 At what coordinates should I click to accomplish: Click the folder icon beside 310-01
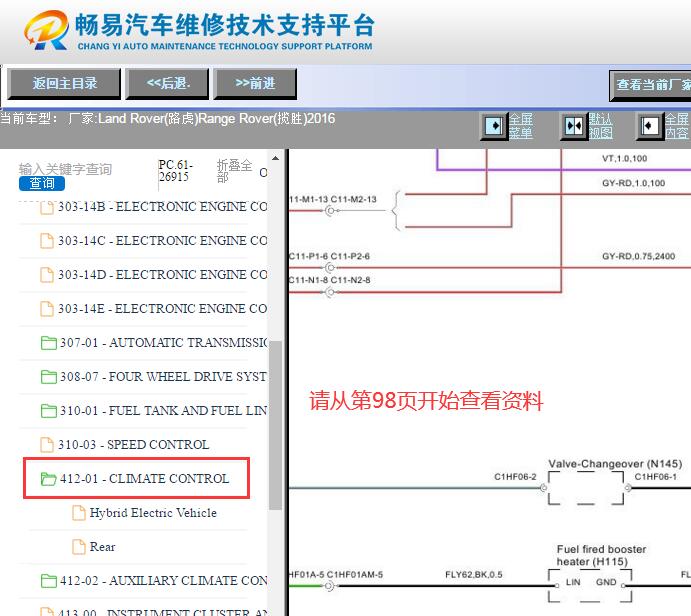coord(48,411)
